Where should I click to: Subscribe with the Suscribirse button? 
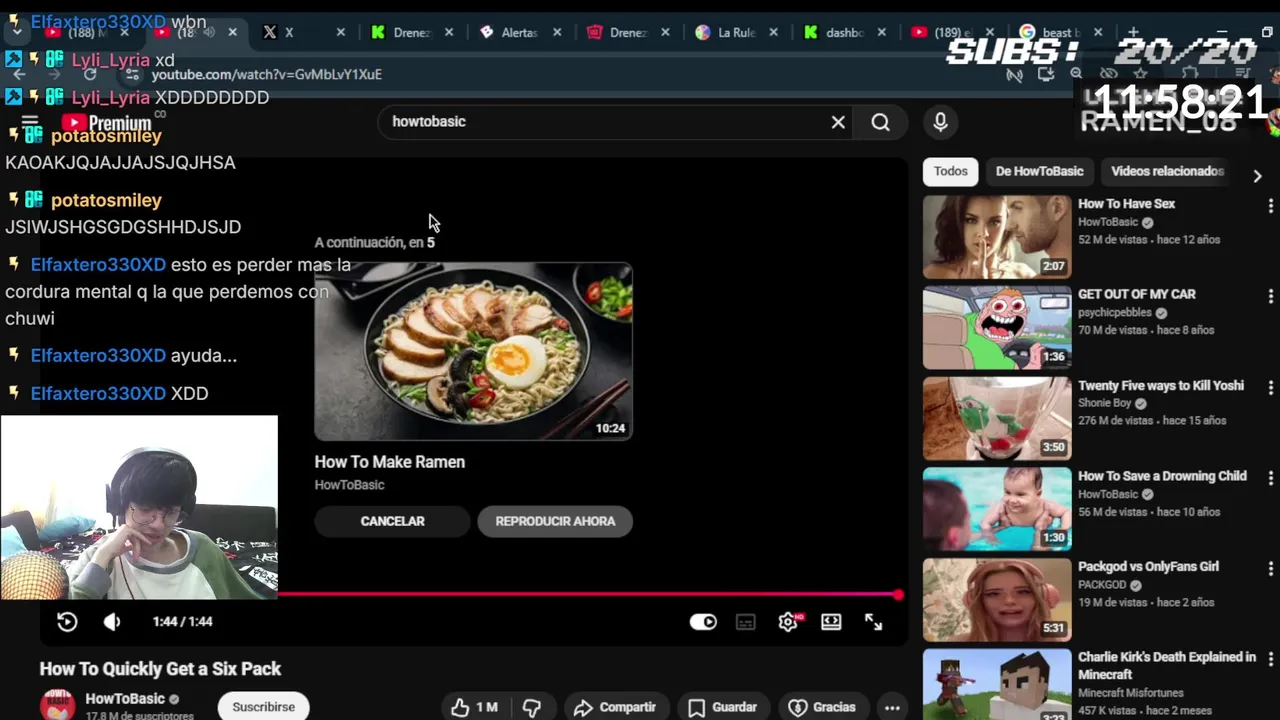(x=263, y=707)
